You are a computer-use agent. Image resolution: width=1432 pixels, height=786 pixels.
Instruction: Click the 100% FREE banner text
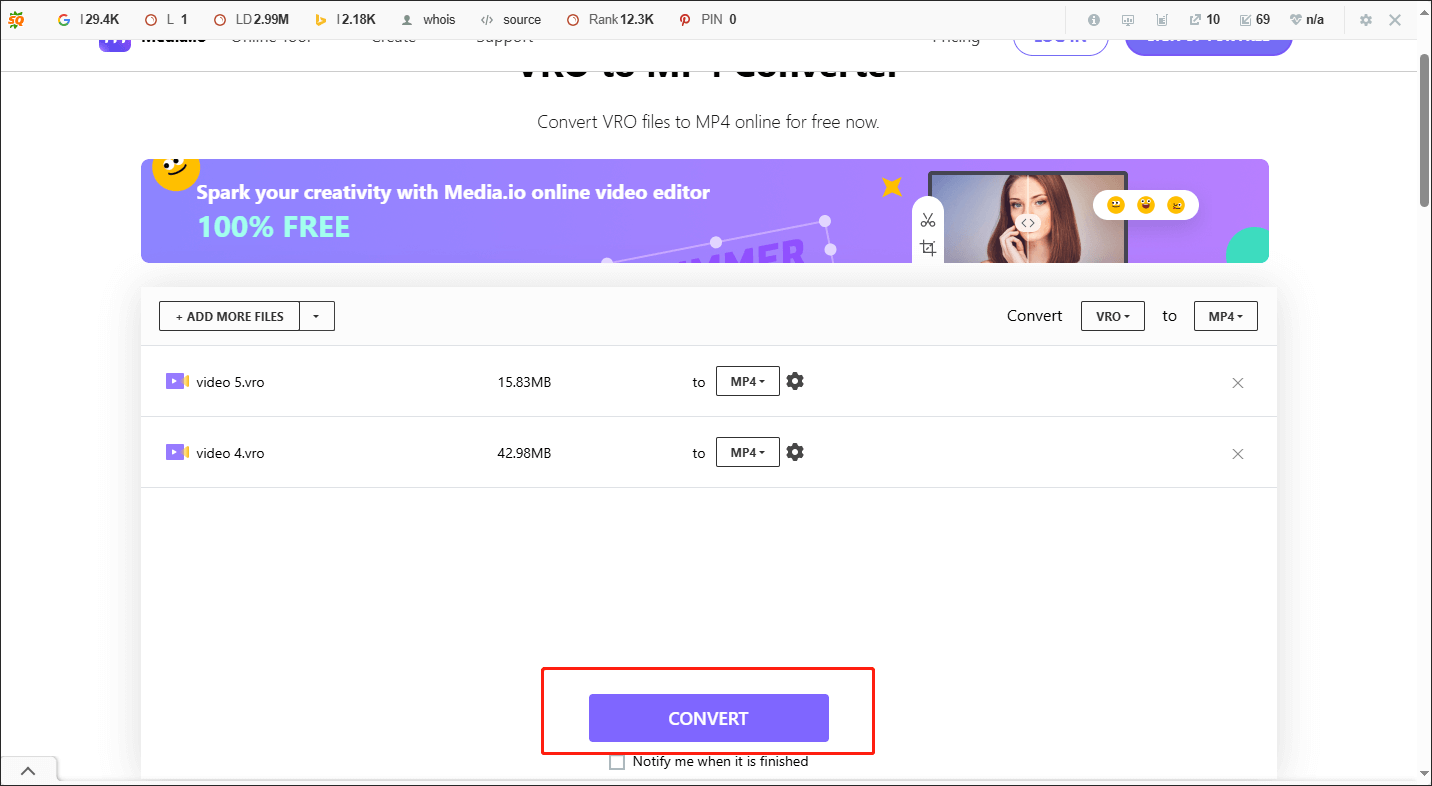coord(274,227)
